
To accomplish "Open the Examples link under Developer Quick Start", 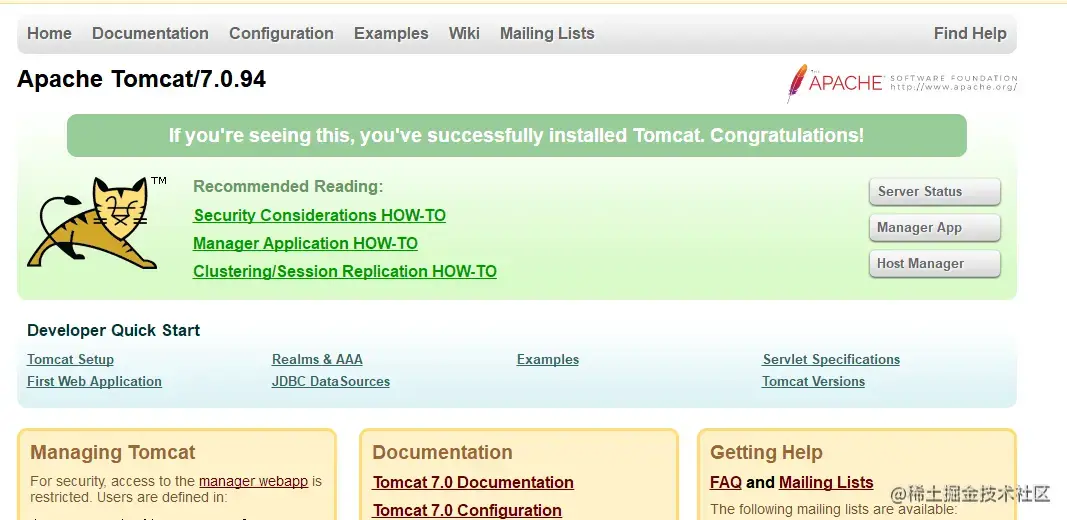I will [x=548, y=359].
